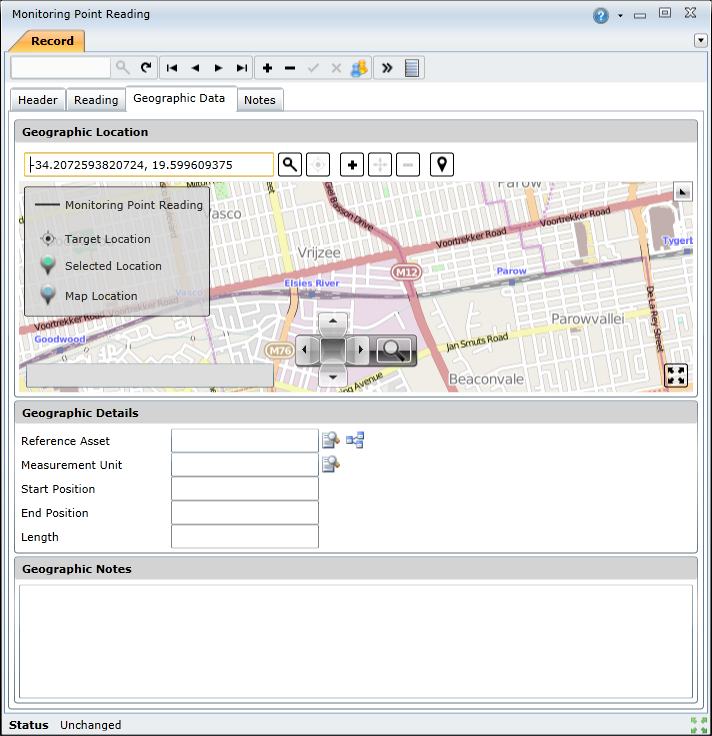Click the toolbar search magnifier icon
The width and height of the screenshot is (712, 736).
pyautogui.click(x=122, y=68)
